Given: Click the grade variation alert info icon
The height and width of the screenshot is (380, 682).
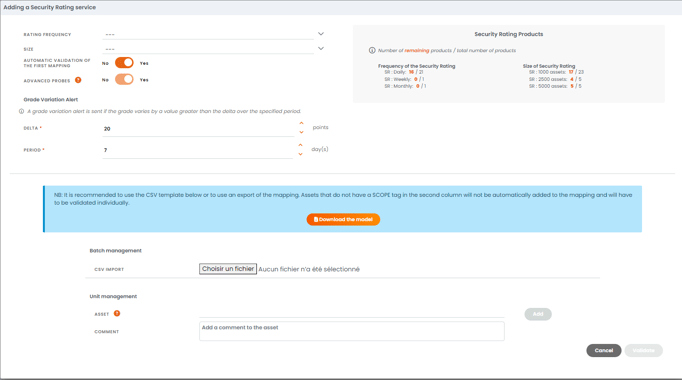Looking at the screenshot, I should (21, 111).
